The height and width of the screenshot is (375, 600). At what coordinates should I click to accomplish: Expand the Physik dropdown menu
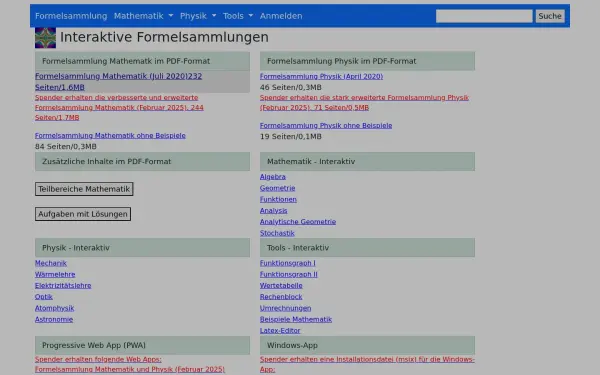(198, 16)
